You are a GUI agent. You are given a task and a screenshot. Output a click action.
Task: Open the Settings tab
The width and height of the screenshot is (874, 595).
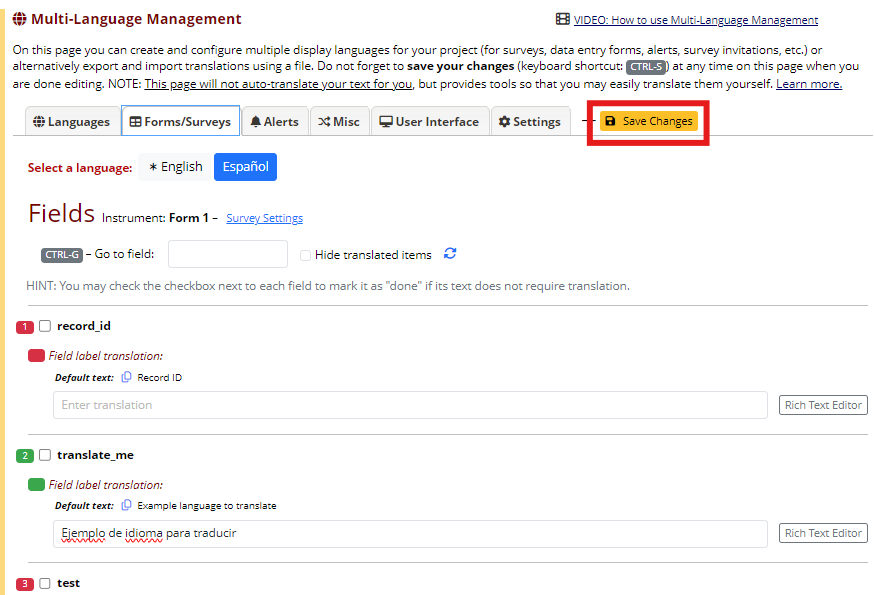tap(530, 122)
